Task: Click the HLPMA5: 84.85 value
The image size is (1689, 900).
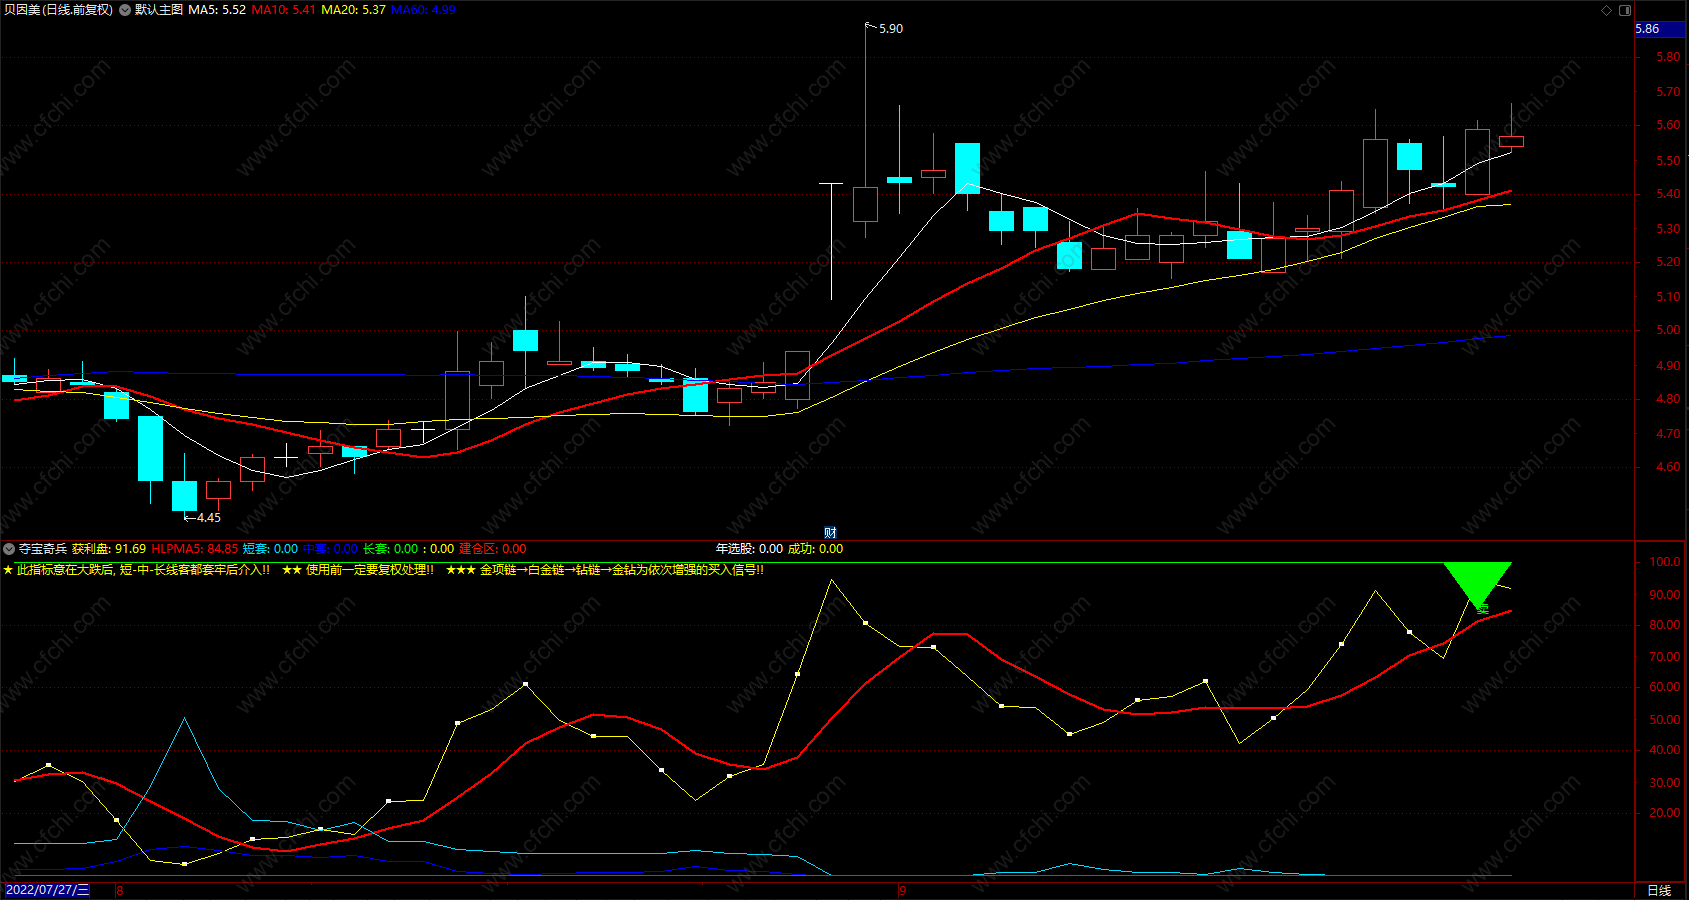Action: point(195,549)
